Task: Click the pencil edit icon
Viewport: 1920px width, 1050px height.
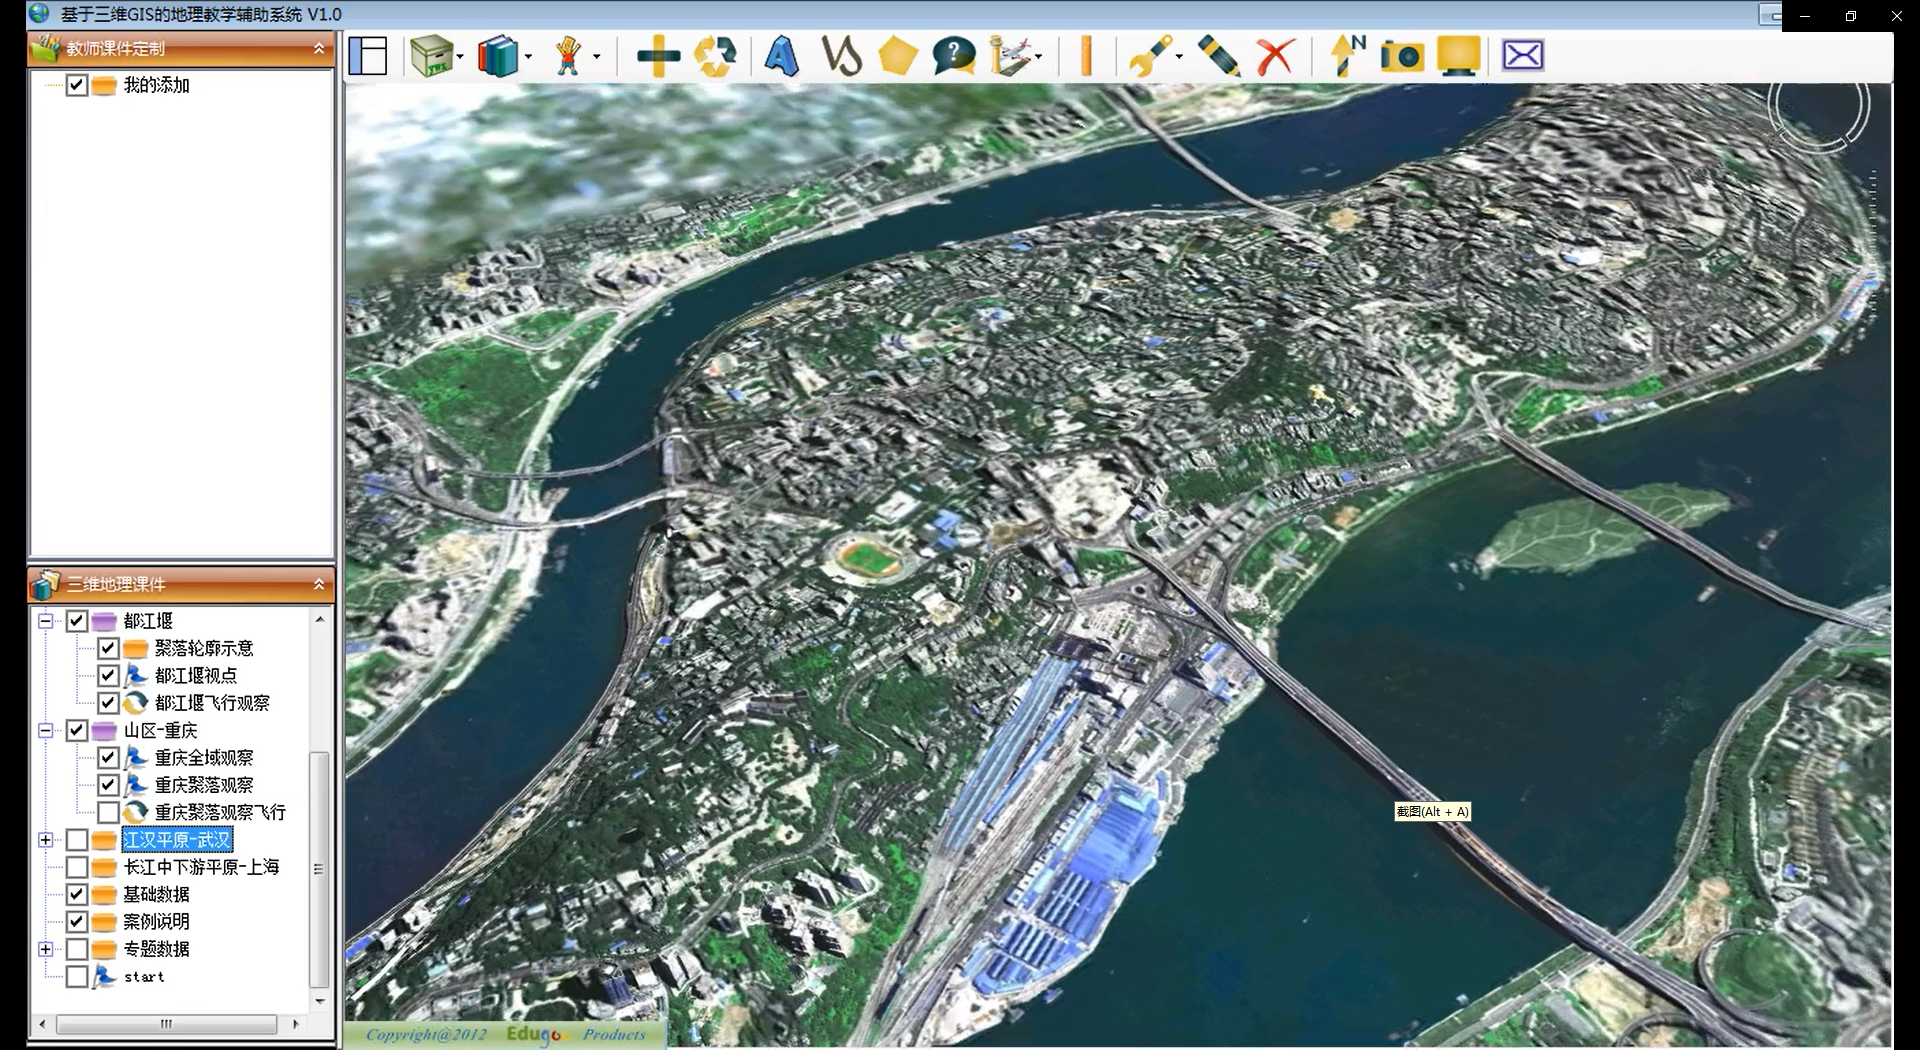Action: (x=1218, y=56)
